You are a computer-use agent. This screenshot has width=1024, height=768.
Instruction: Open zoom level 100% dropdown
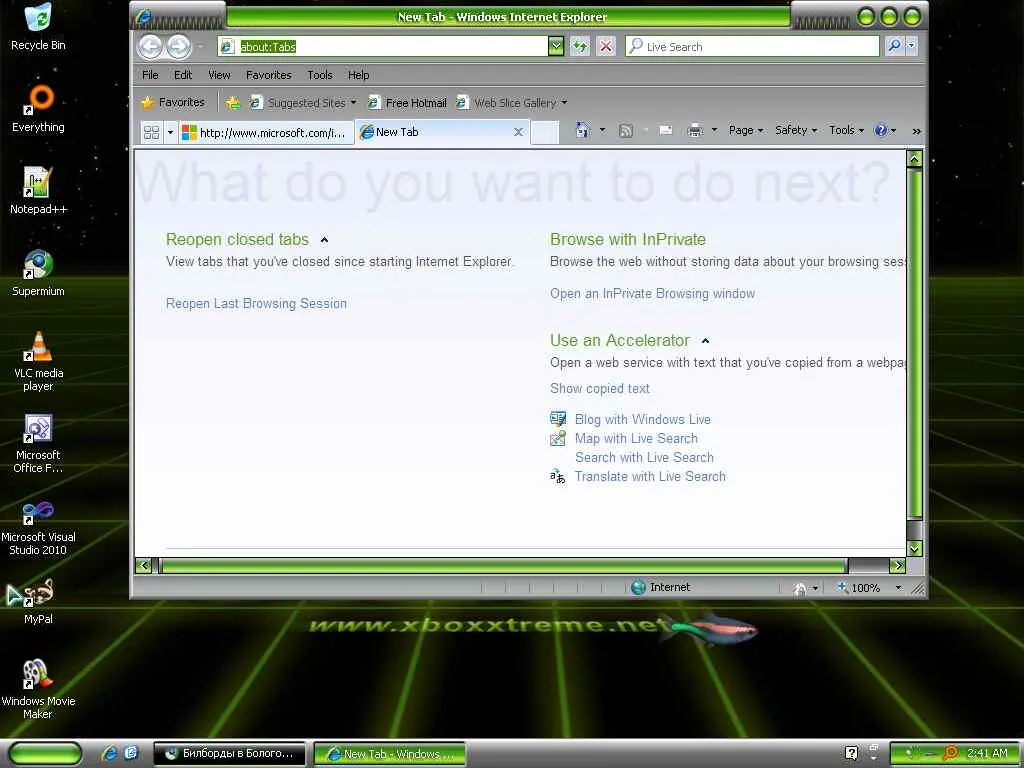coord(898,588)
